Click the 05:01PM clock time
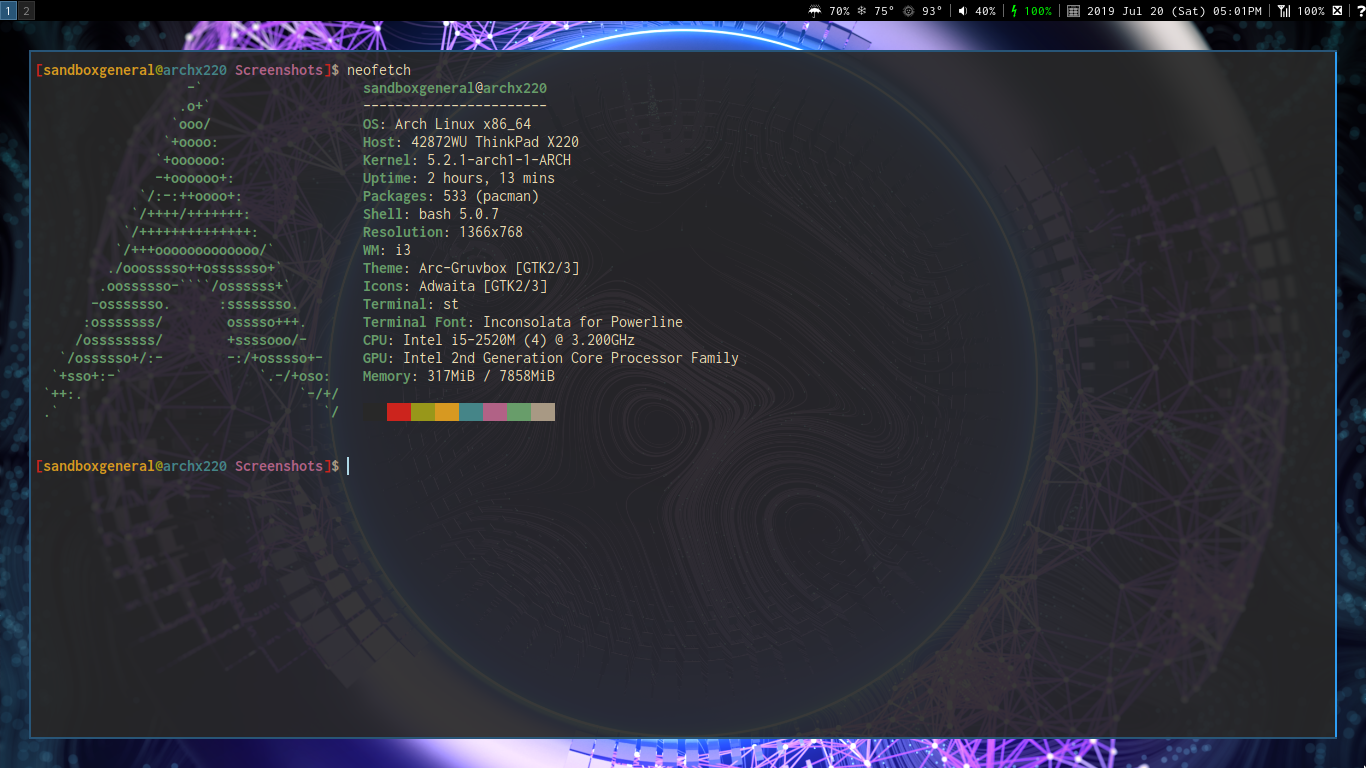This screenshot has height=768, width=1366. click(1236, 11)
